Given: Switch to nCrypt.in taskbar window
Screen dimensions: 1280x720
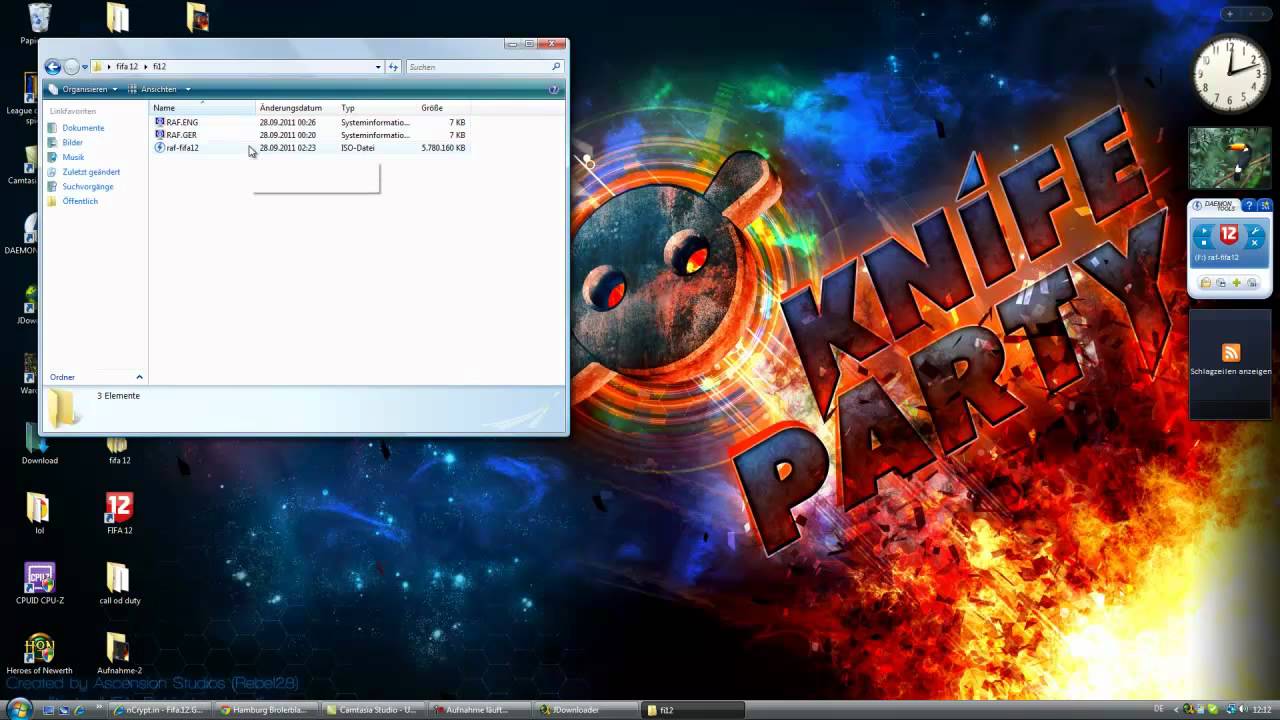Looking at the screenshot, I should (160, 710).
